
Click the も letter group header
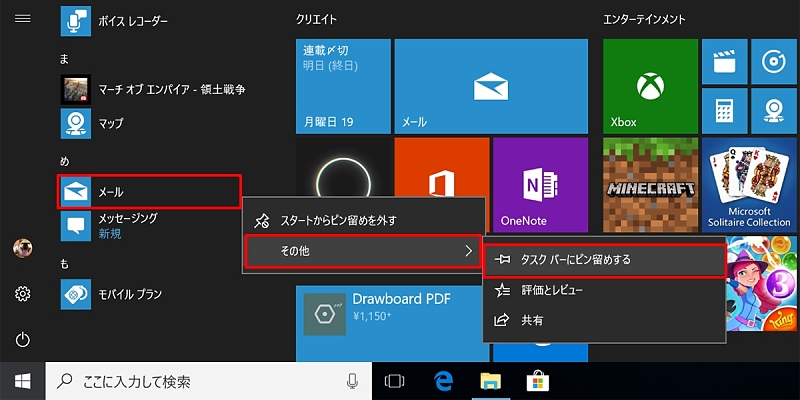(x=64, y=264)
